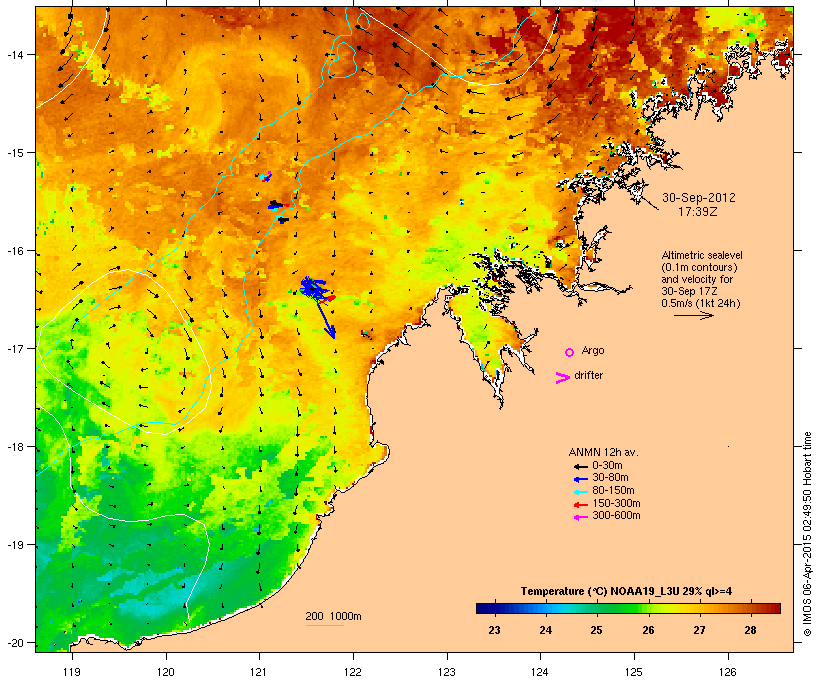Click the '0.5m/s (1kt 24h)' text
This screenshot has width=820, height=680.
click(x=701, y=303)
